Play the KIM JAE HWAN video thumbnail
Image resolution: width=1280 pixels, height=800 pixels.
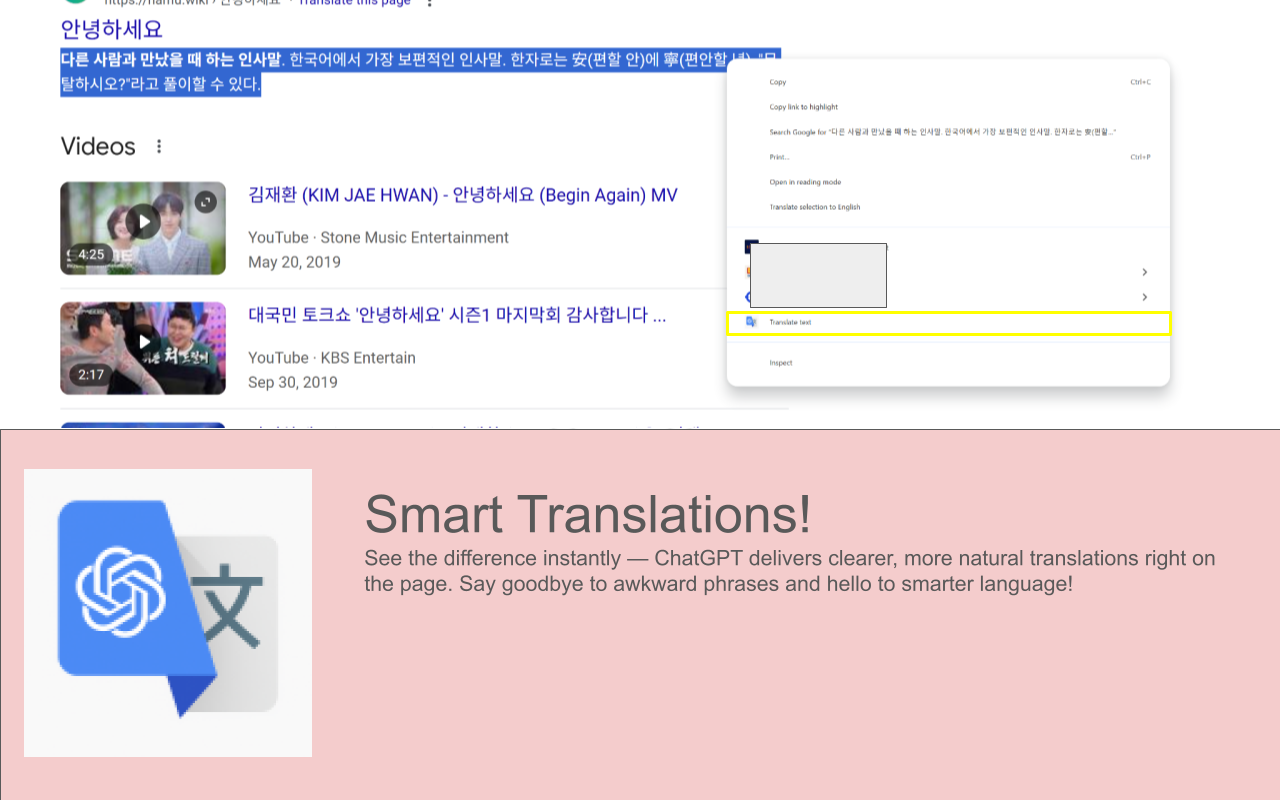coord(143,228)
